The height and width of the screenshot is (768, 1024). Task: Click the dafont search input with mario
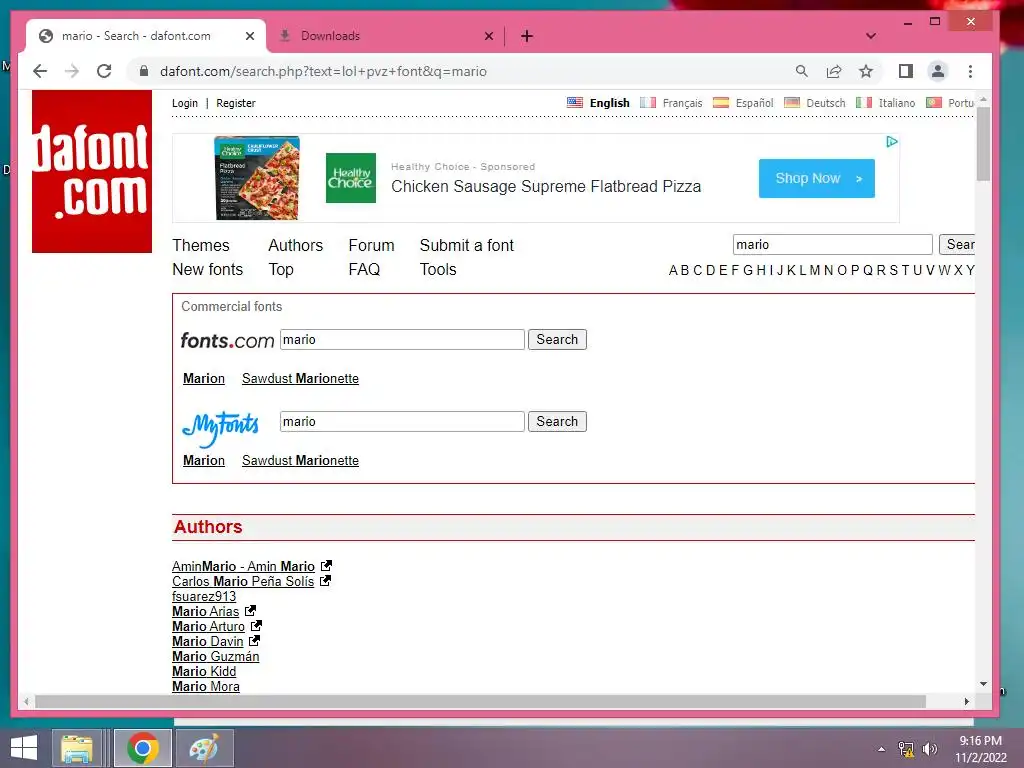(x=833, y=245)
